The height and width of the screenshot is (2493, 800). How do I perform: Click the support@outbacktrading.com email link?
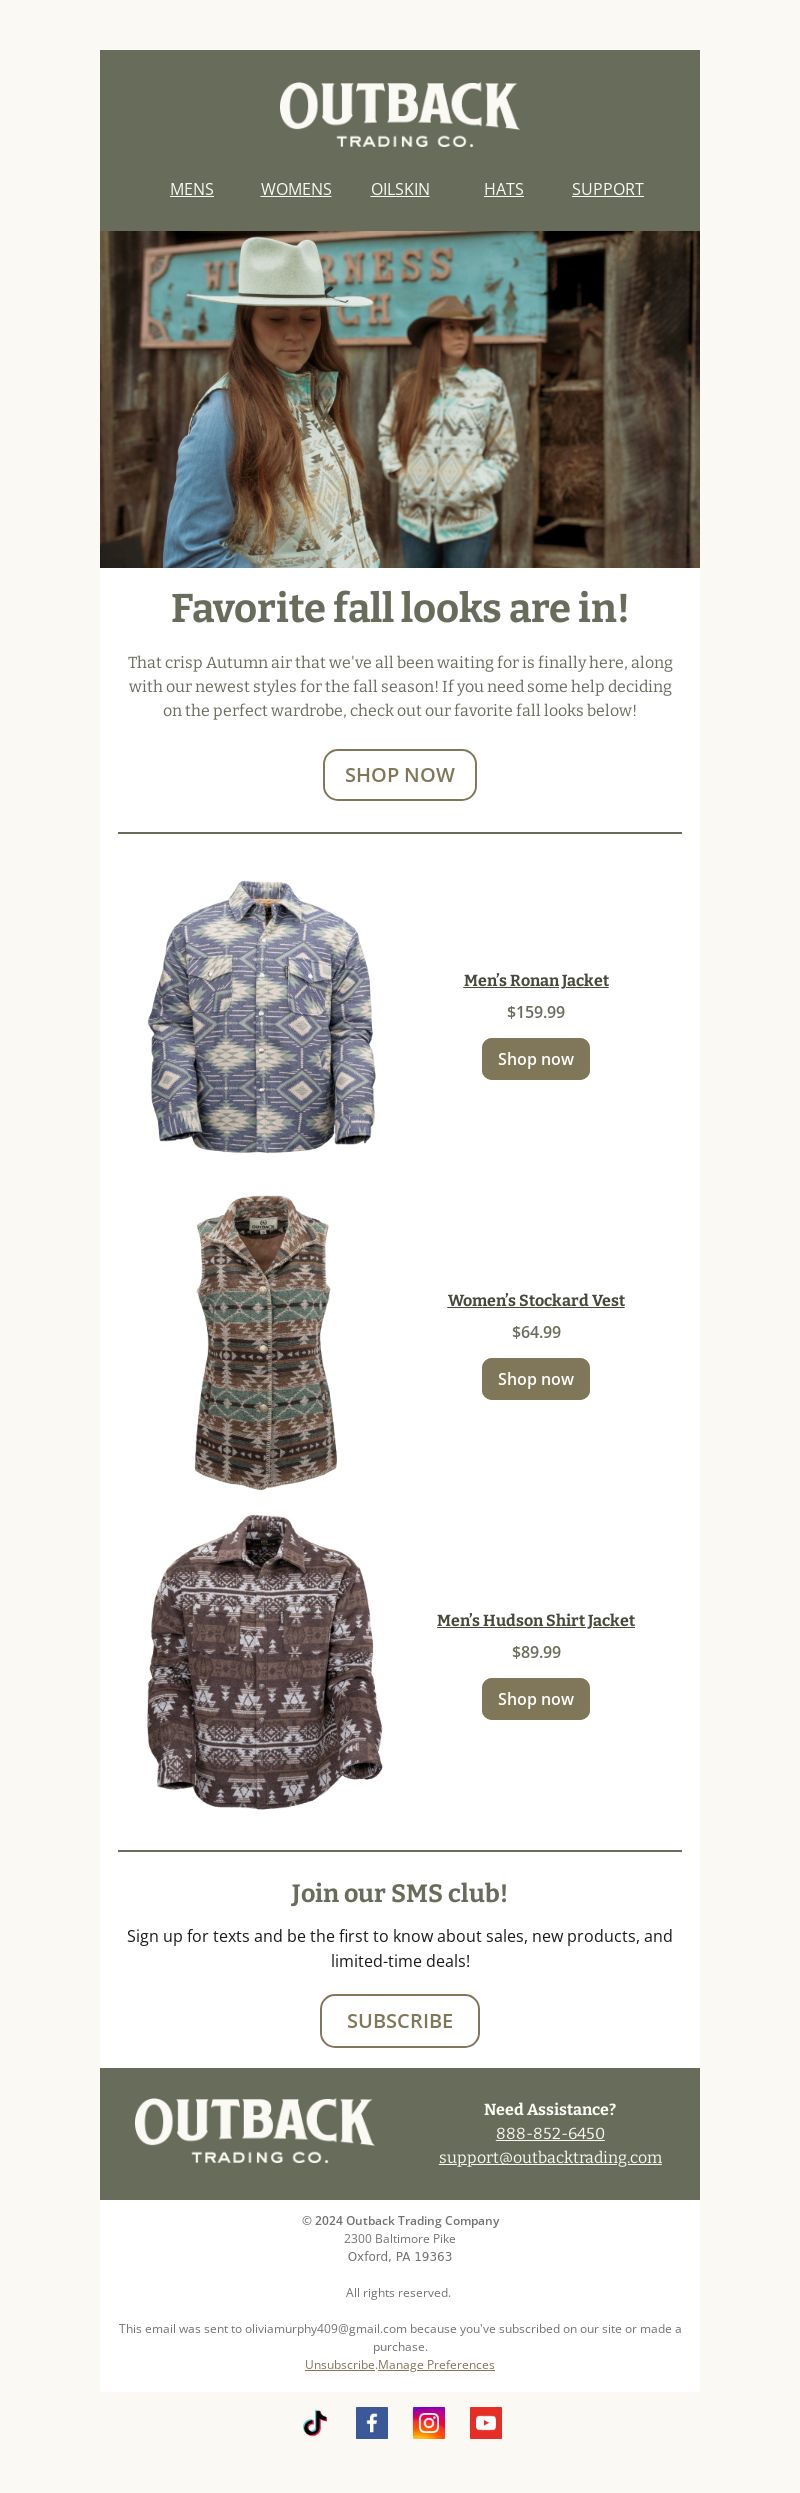point(550,2157)
